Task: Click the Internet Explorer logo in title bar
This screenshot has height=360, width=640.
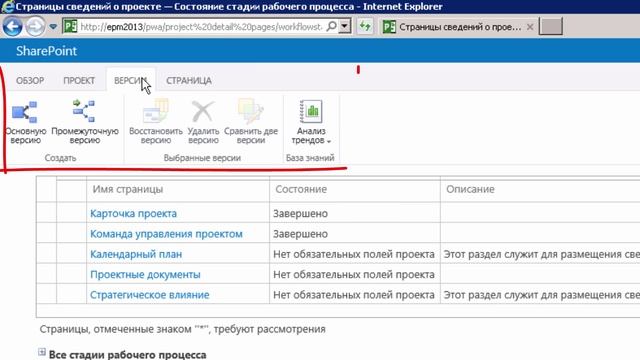Action: [x=7, y=7]
